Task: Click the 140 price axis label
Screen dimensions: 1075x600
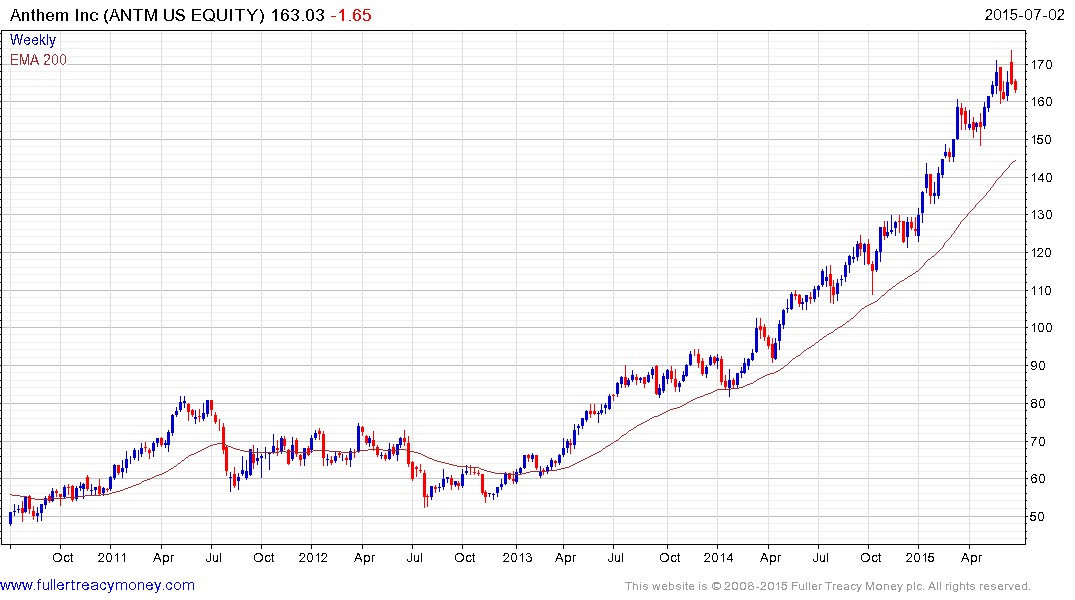Action: coord(1041,178)
